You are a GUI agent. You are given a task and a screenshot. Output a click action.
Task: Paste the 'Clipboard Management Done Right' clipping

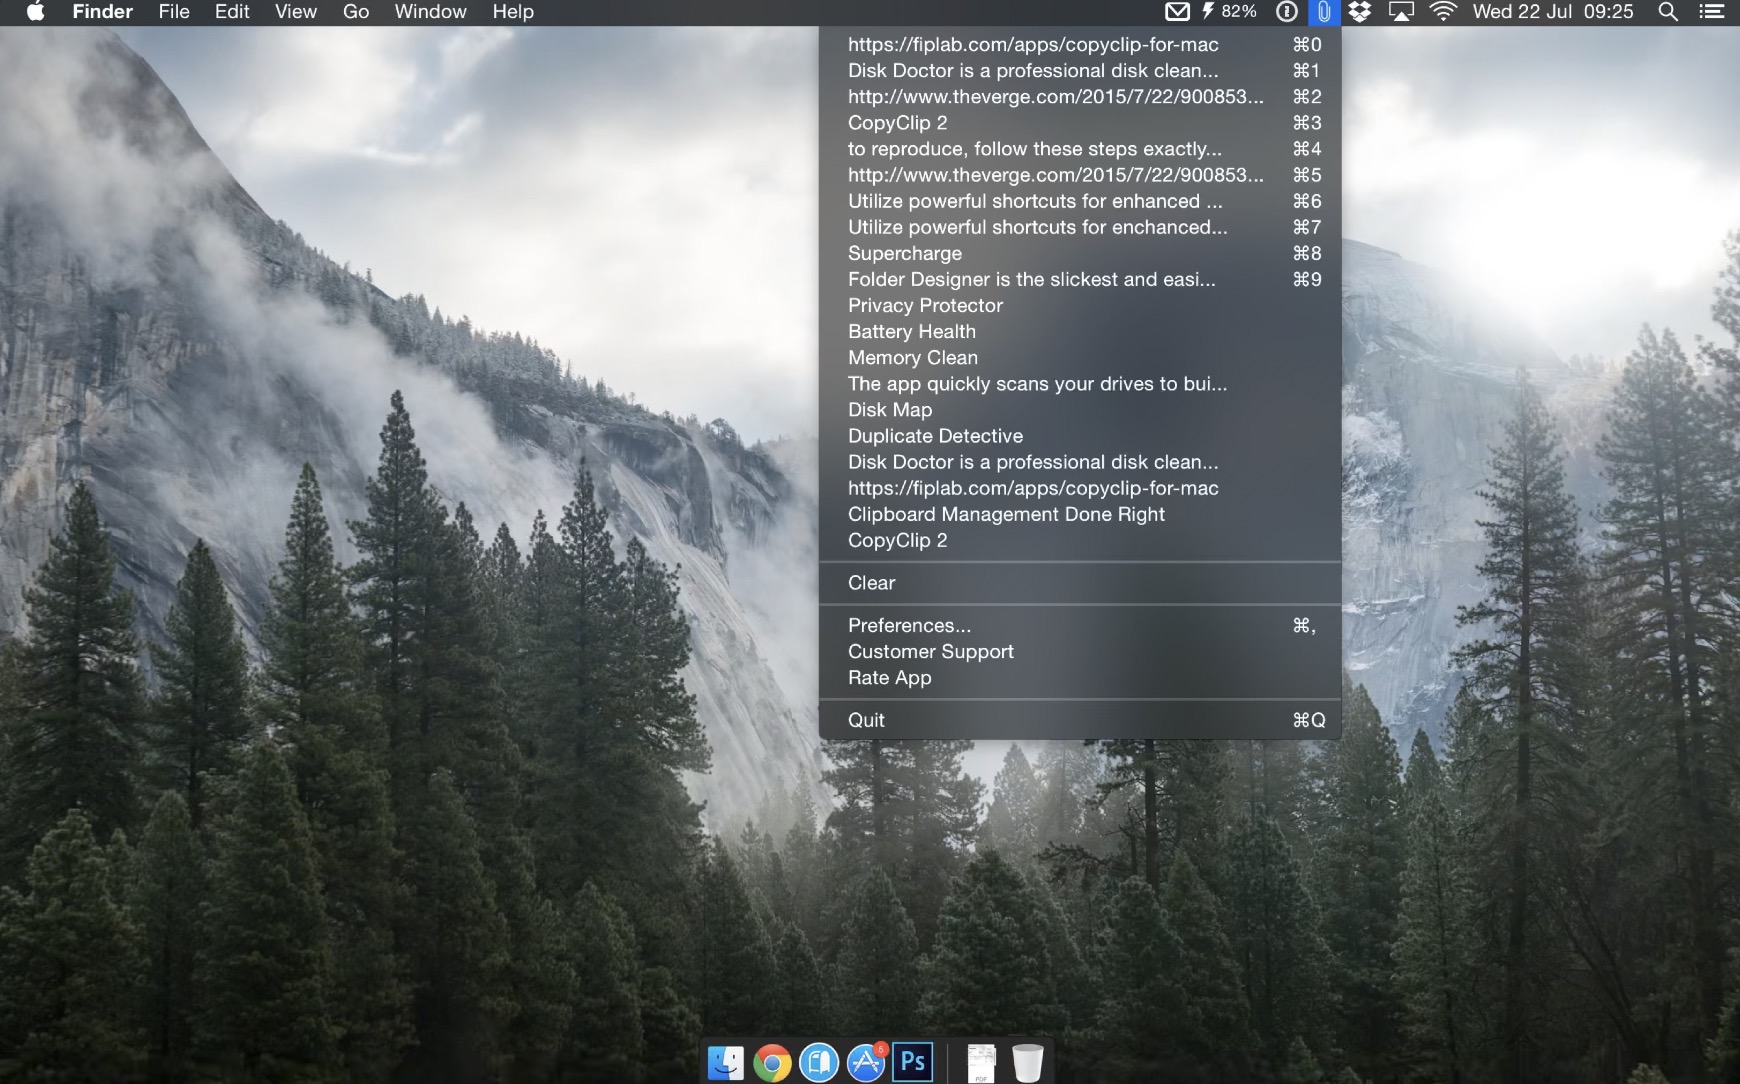tap(1006, 514)
